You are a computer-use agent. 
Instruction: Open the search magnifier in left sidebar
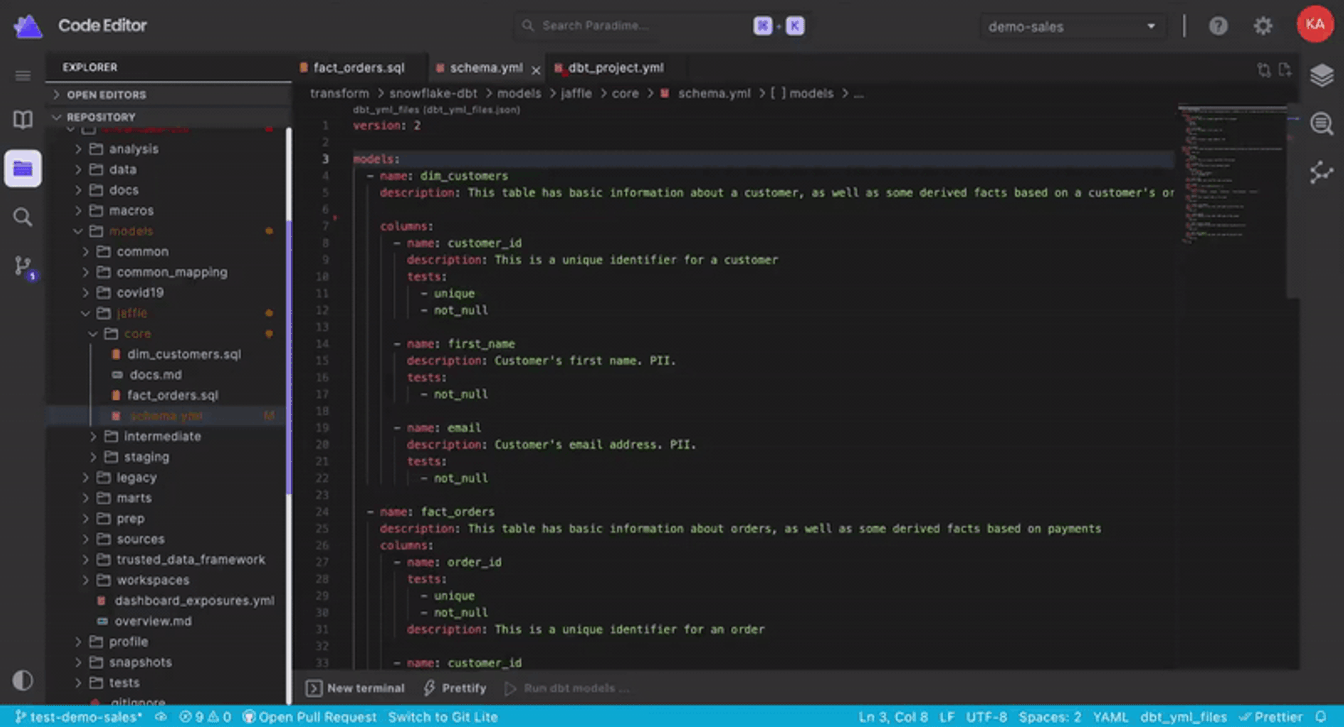tap(22, 217)
